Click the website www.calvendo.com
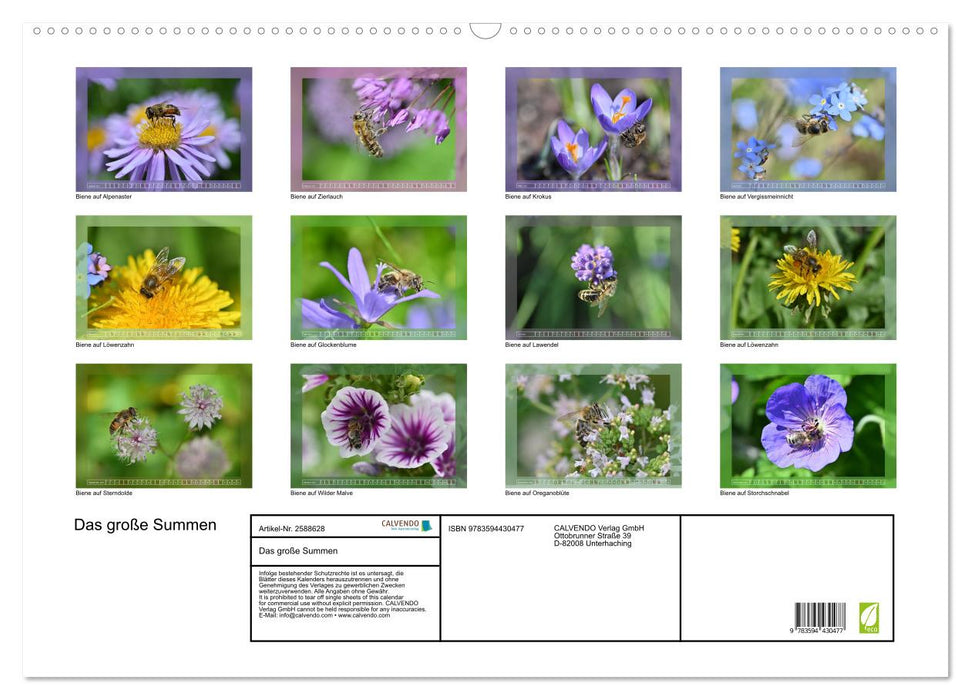The height and width of the screenshot is (700, 971). pyautogui.click(x=364, y=615)
